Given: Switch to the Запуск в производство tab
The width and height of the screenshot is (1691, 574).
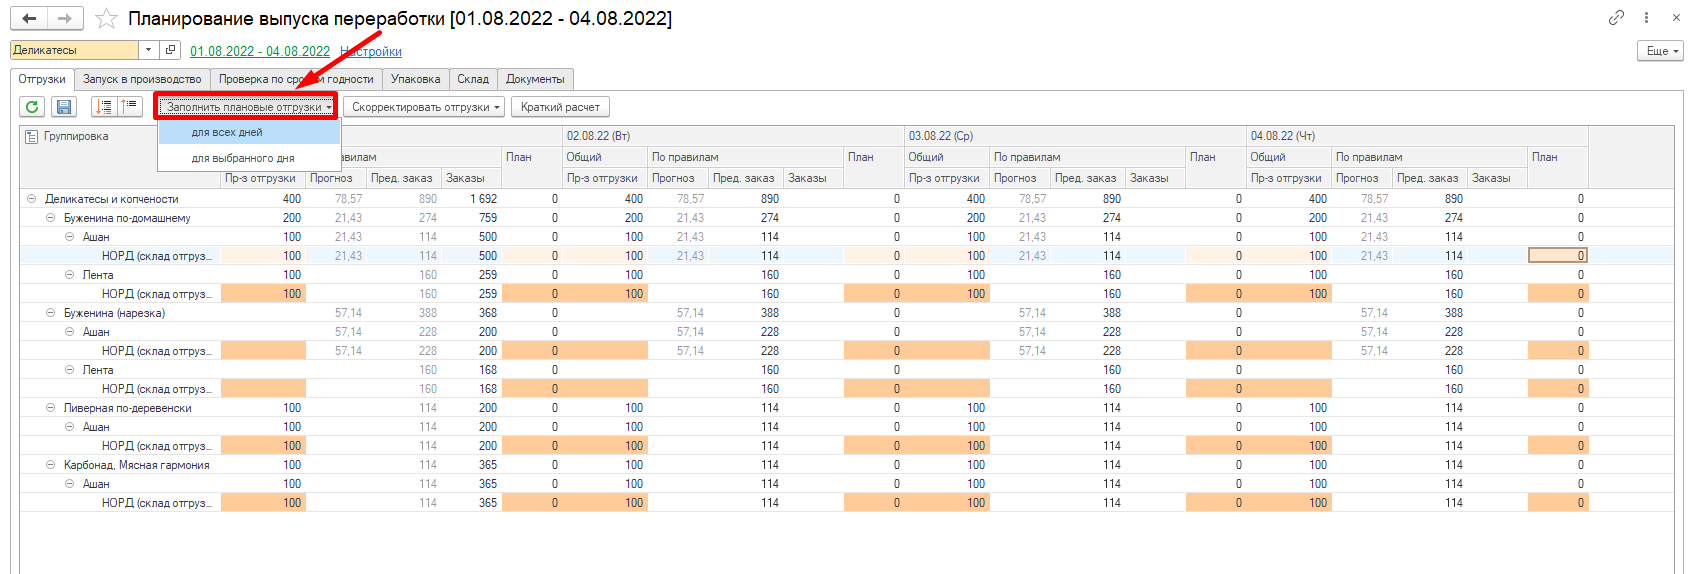Looking at the screenshot, I should pyautogui.click(x=142, y=79).
